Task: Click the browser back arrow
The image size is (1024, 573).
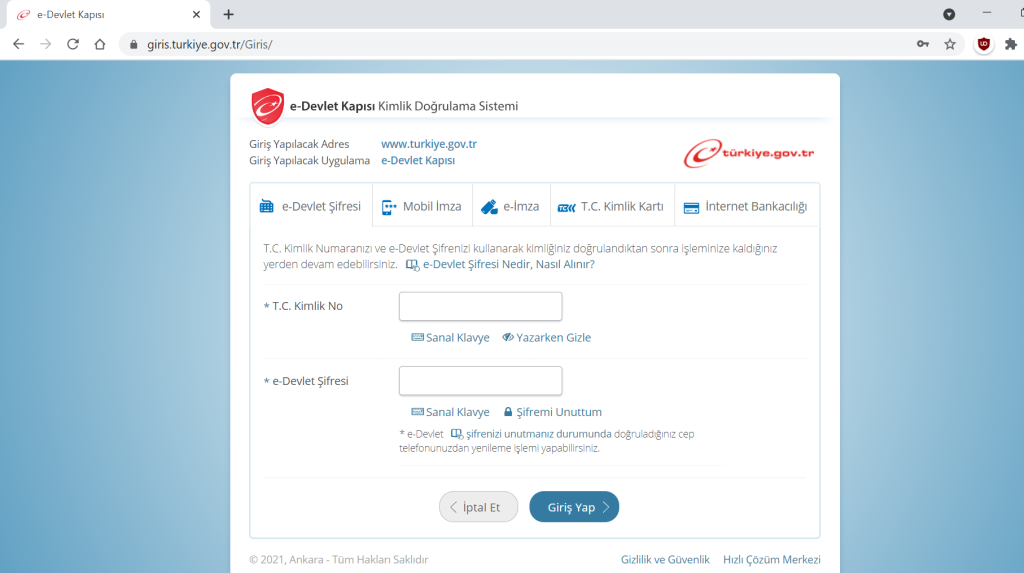Action: click(18, 44)
